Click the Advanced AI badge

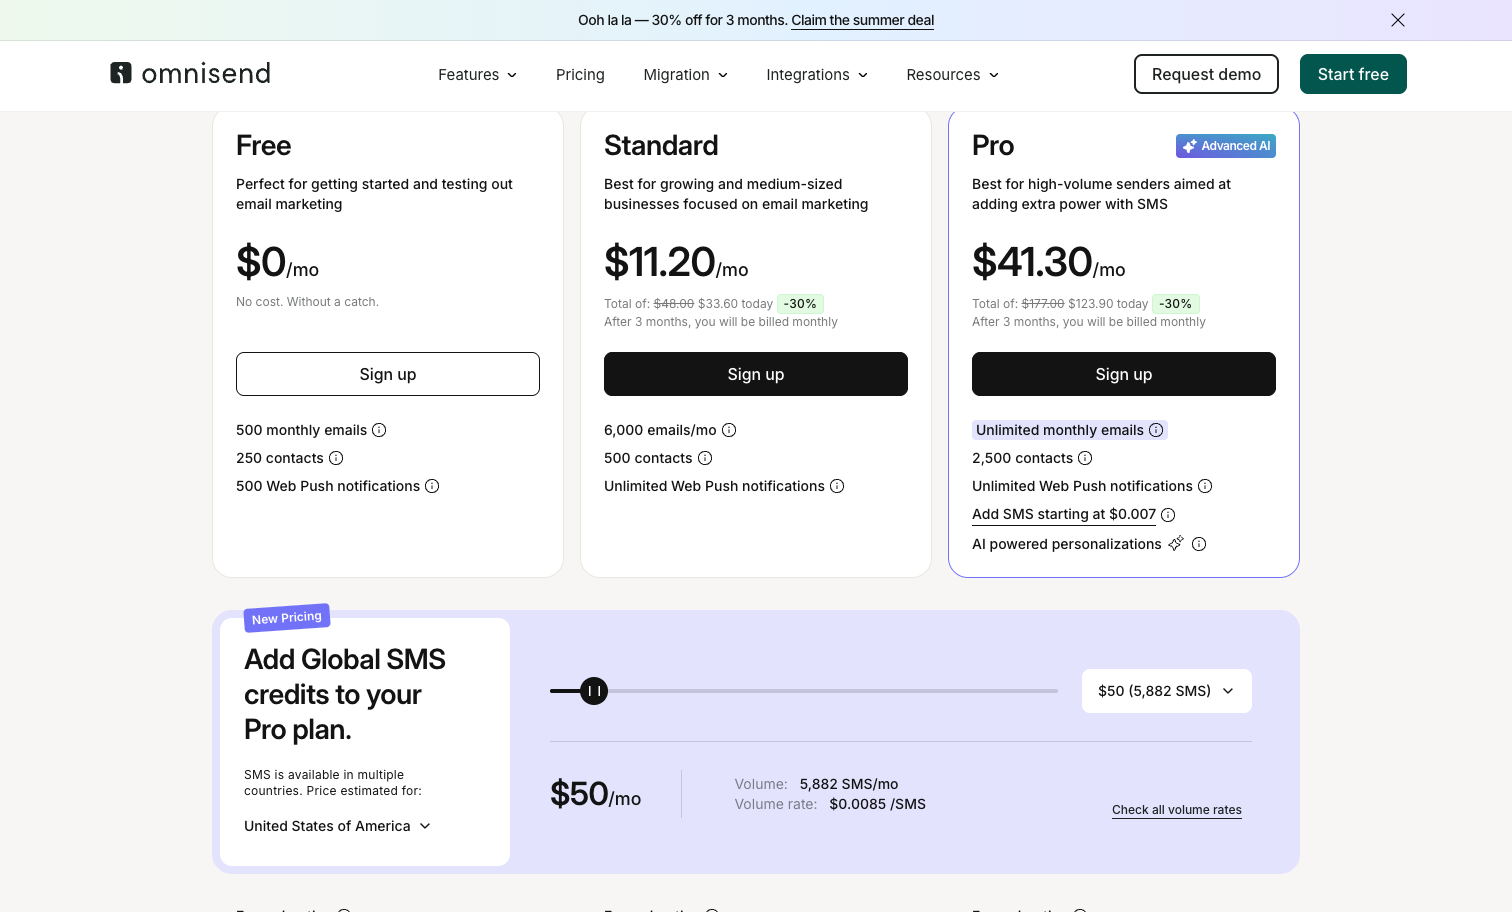1226,146
